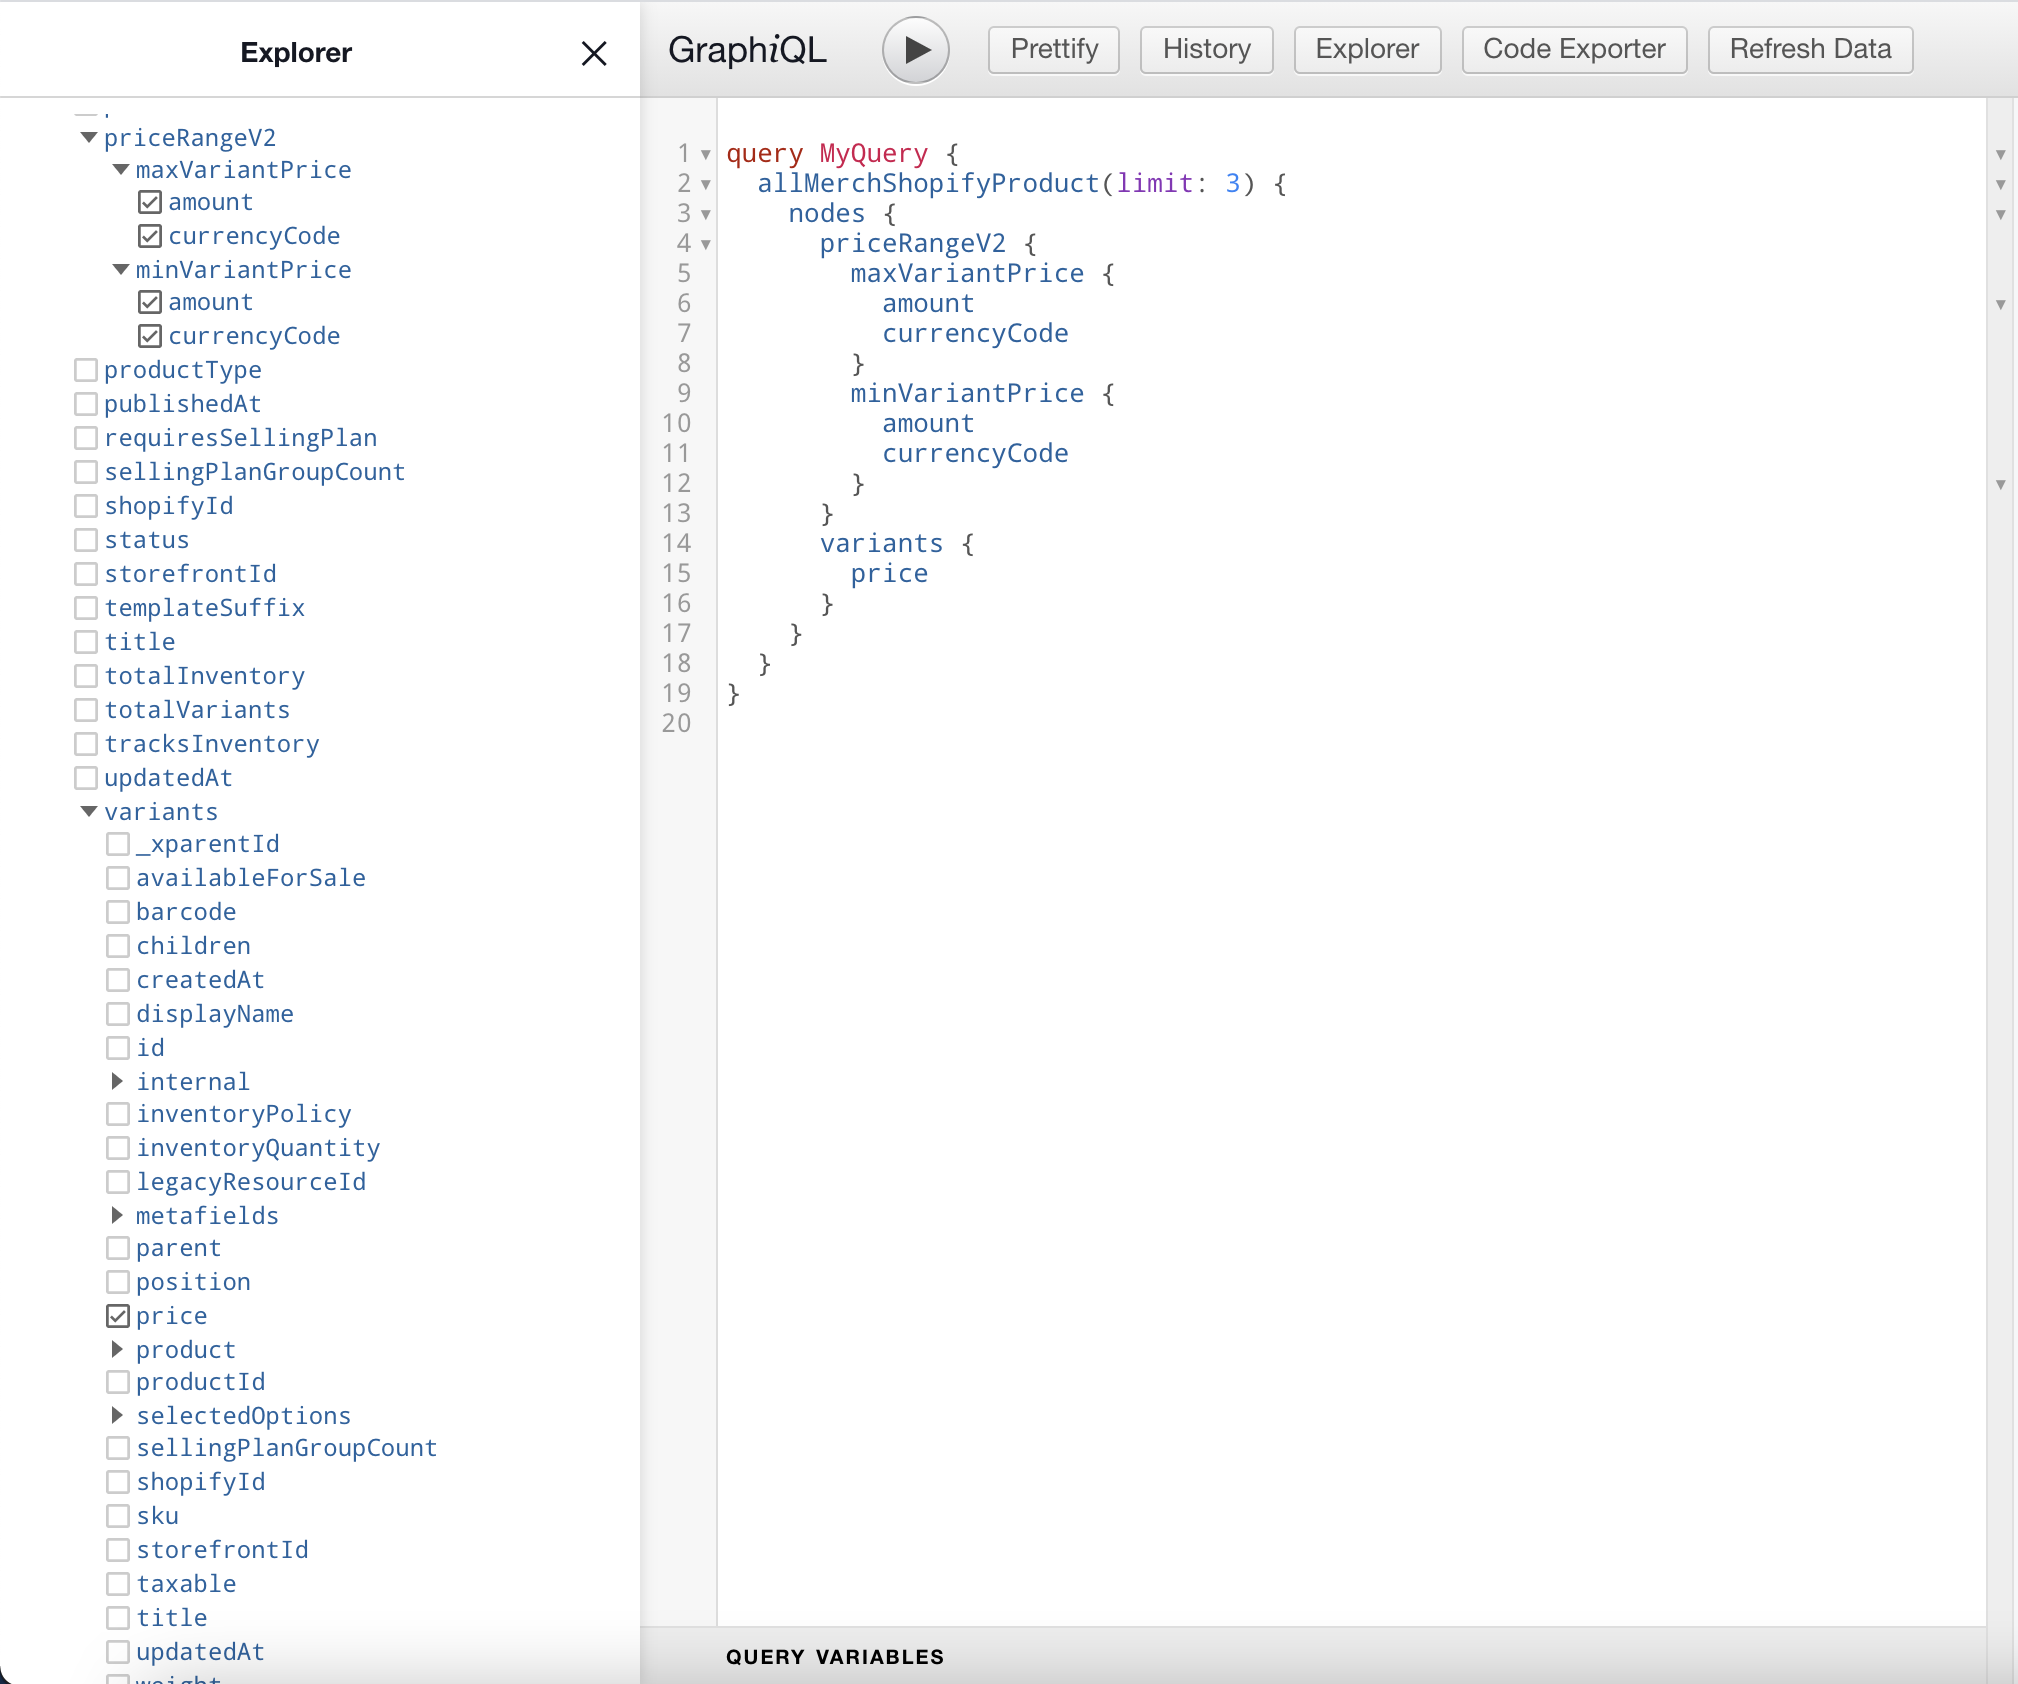Check the publishedAt field
Viewport: 2018px width, 1684px height.
tap(86, 404)
